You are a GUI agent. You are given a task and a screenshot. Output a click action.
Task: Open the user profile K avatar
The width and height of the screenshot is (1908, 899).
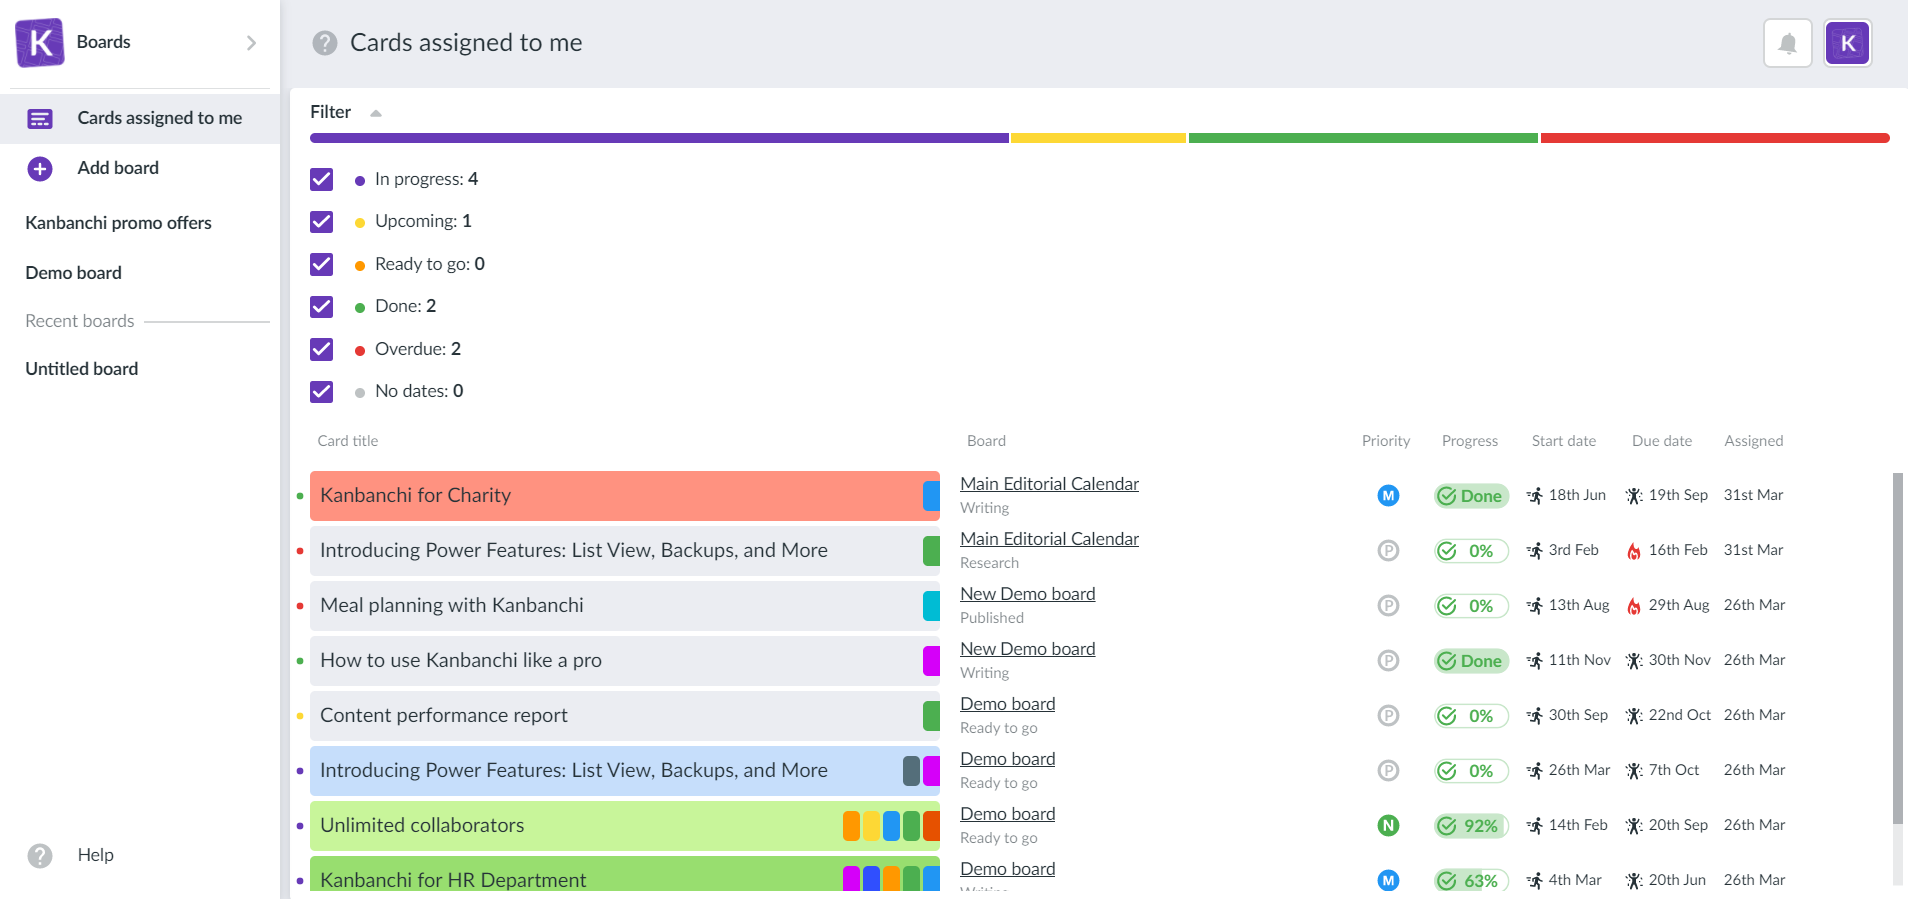[x=1848, y=43]
